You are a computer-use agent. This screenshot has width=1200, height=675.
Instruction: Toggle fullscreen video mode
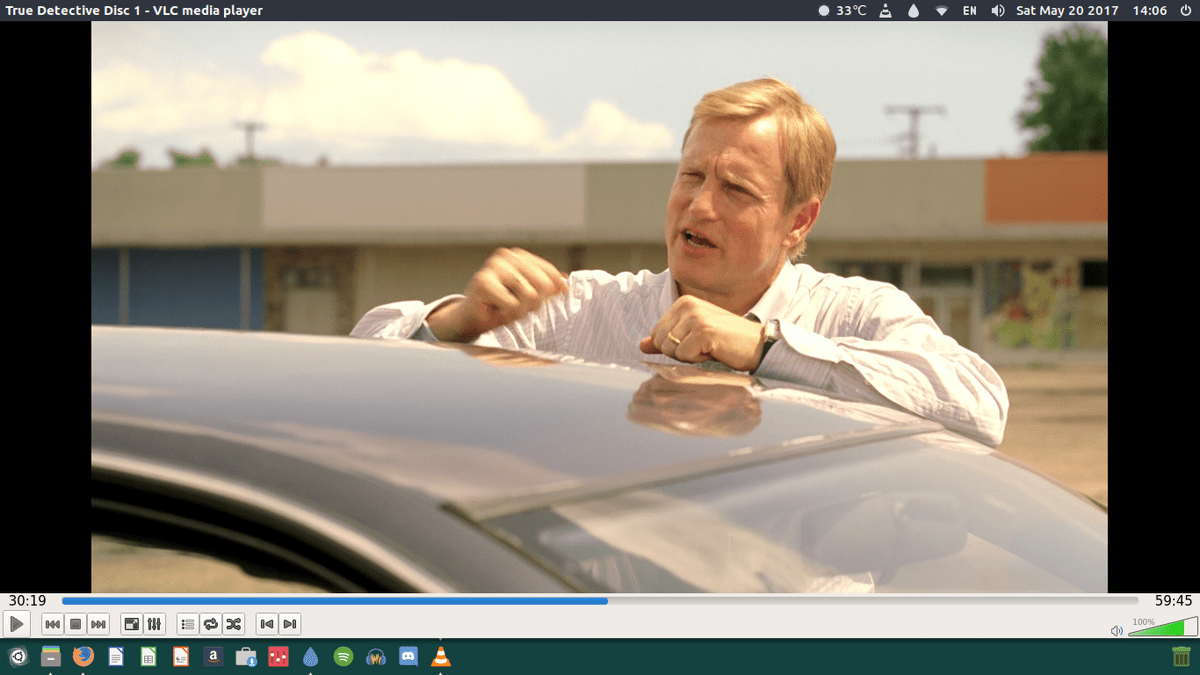click(x=131, y=624)
